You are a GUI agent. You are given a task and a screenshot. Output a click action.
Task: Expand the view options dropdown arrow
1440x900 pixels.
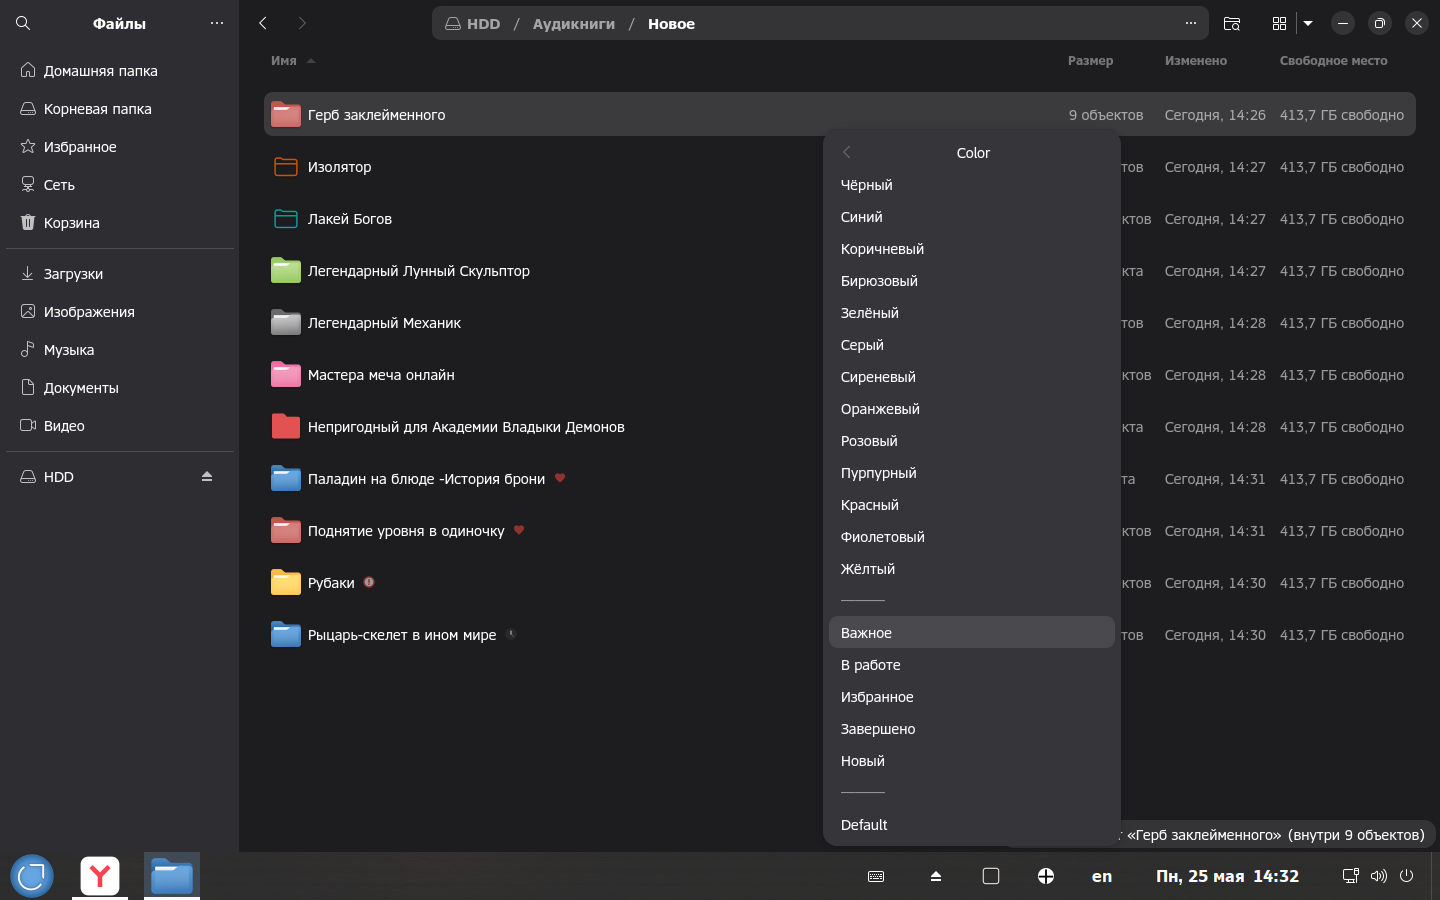click(x=1308, y=23)
